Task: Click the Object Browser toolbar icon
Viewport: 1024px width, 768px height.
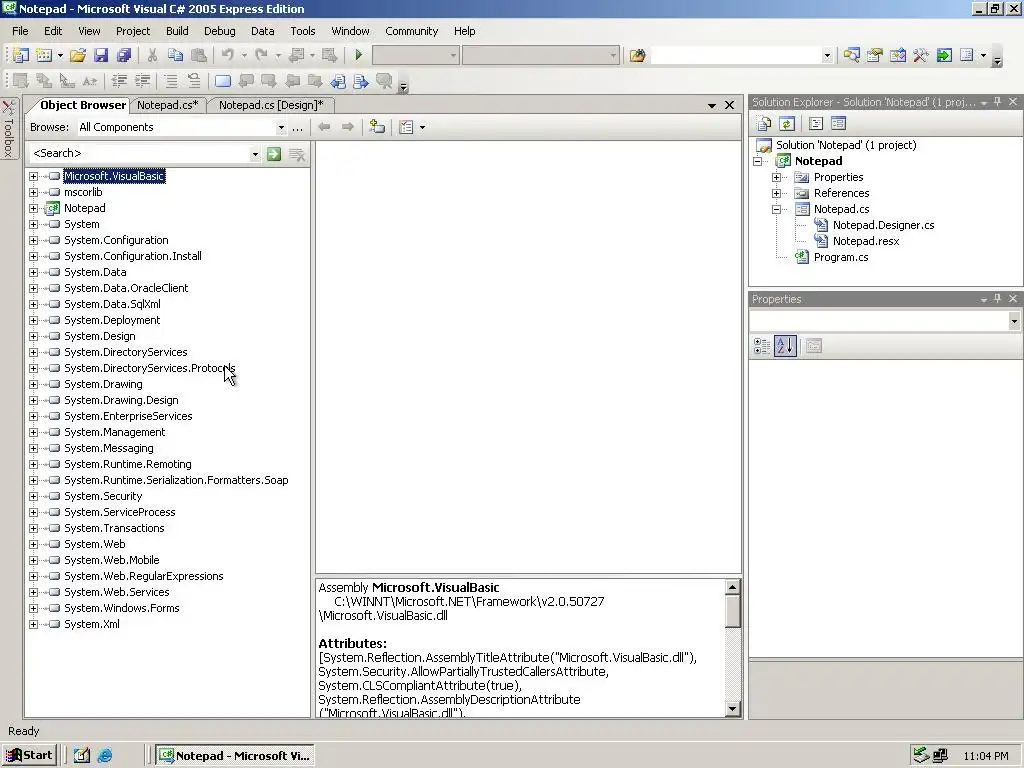Action: [x=898, y=56]
